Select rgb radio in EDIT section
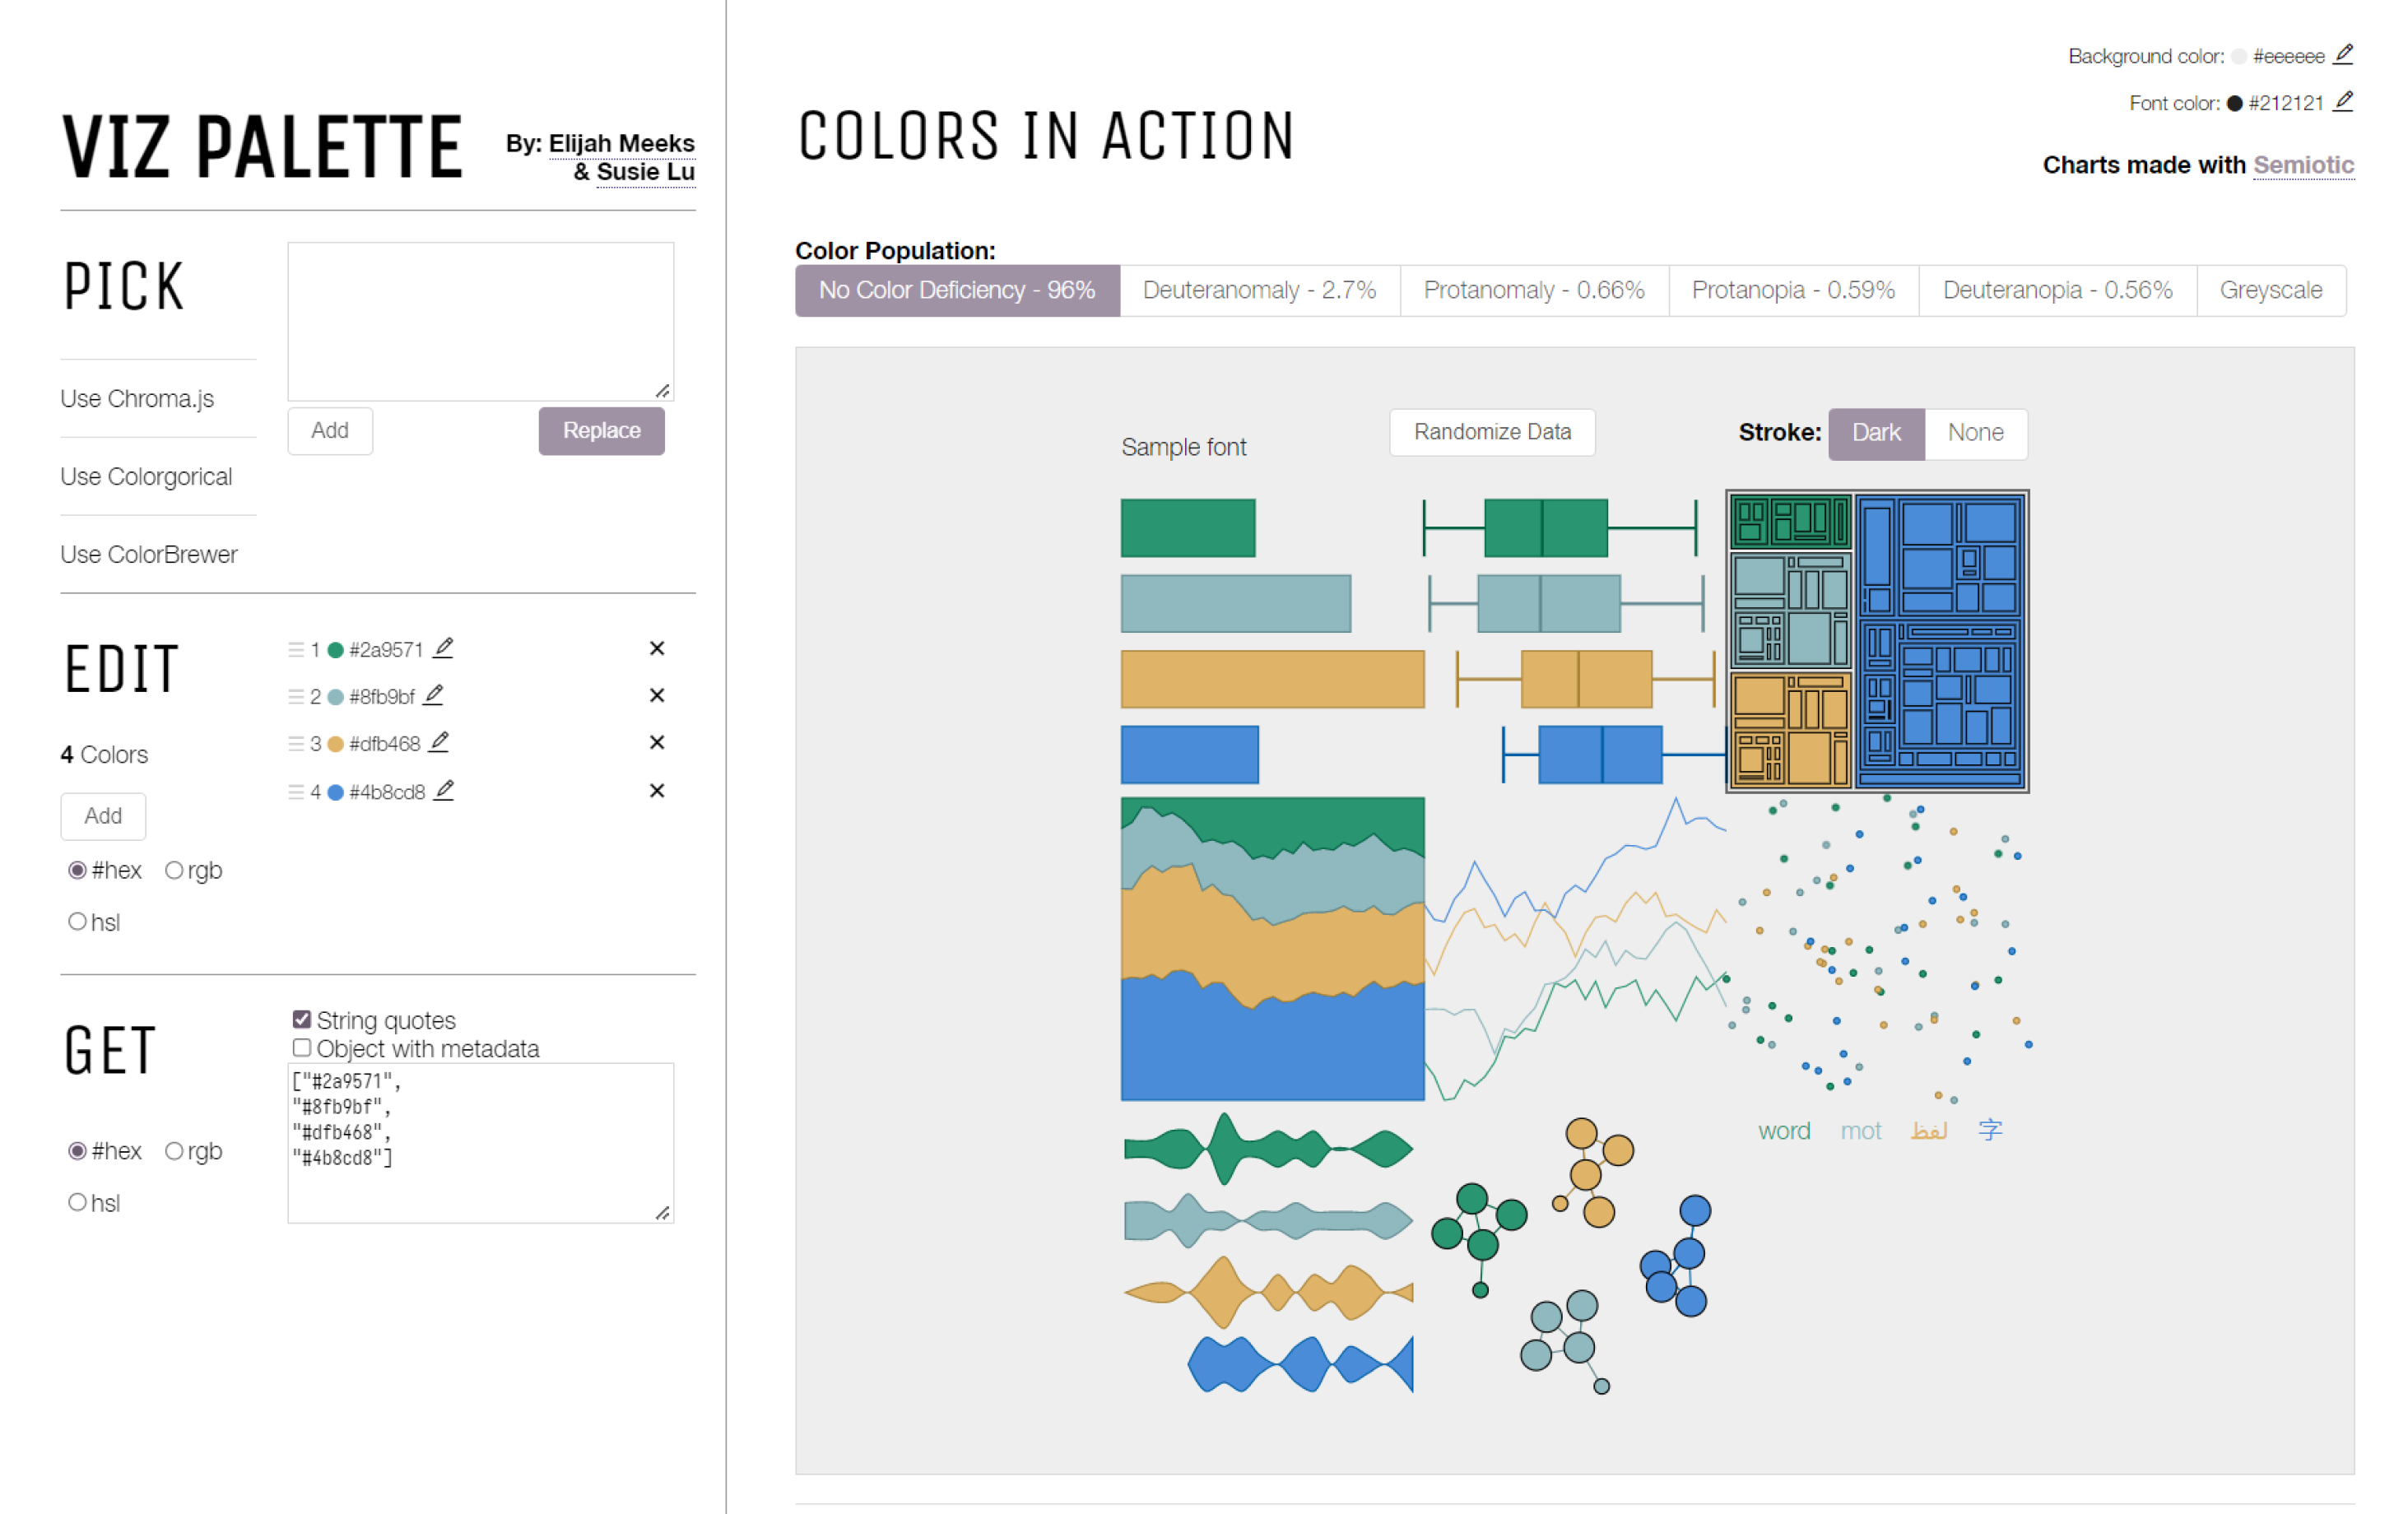 click(x=174, y=870)
